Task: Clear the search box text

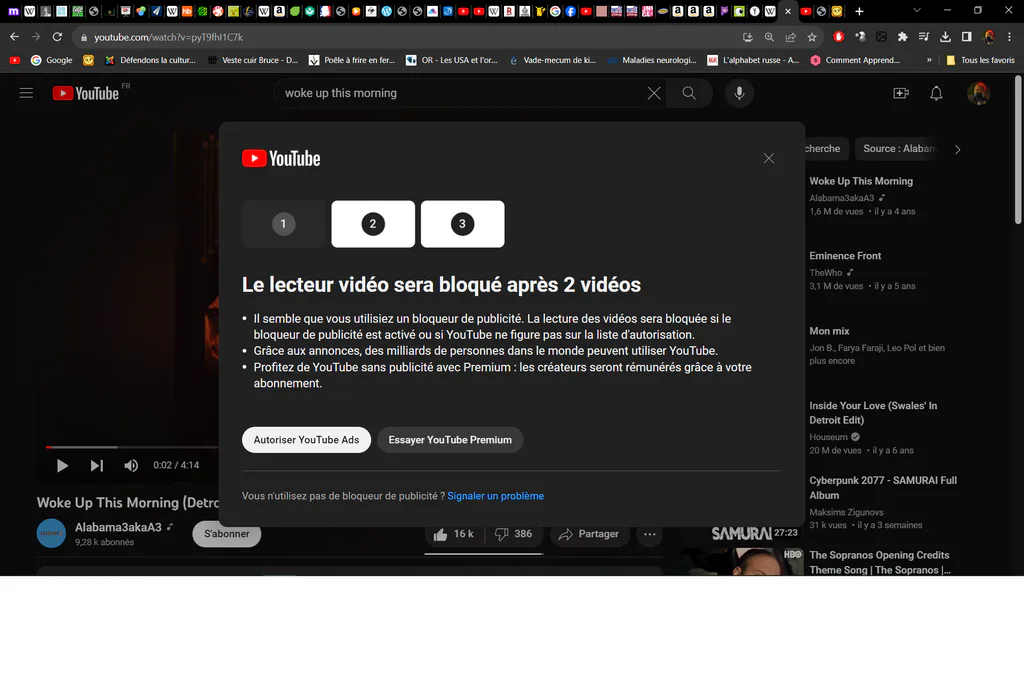Action: [x=654, y=93]
